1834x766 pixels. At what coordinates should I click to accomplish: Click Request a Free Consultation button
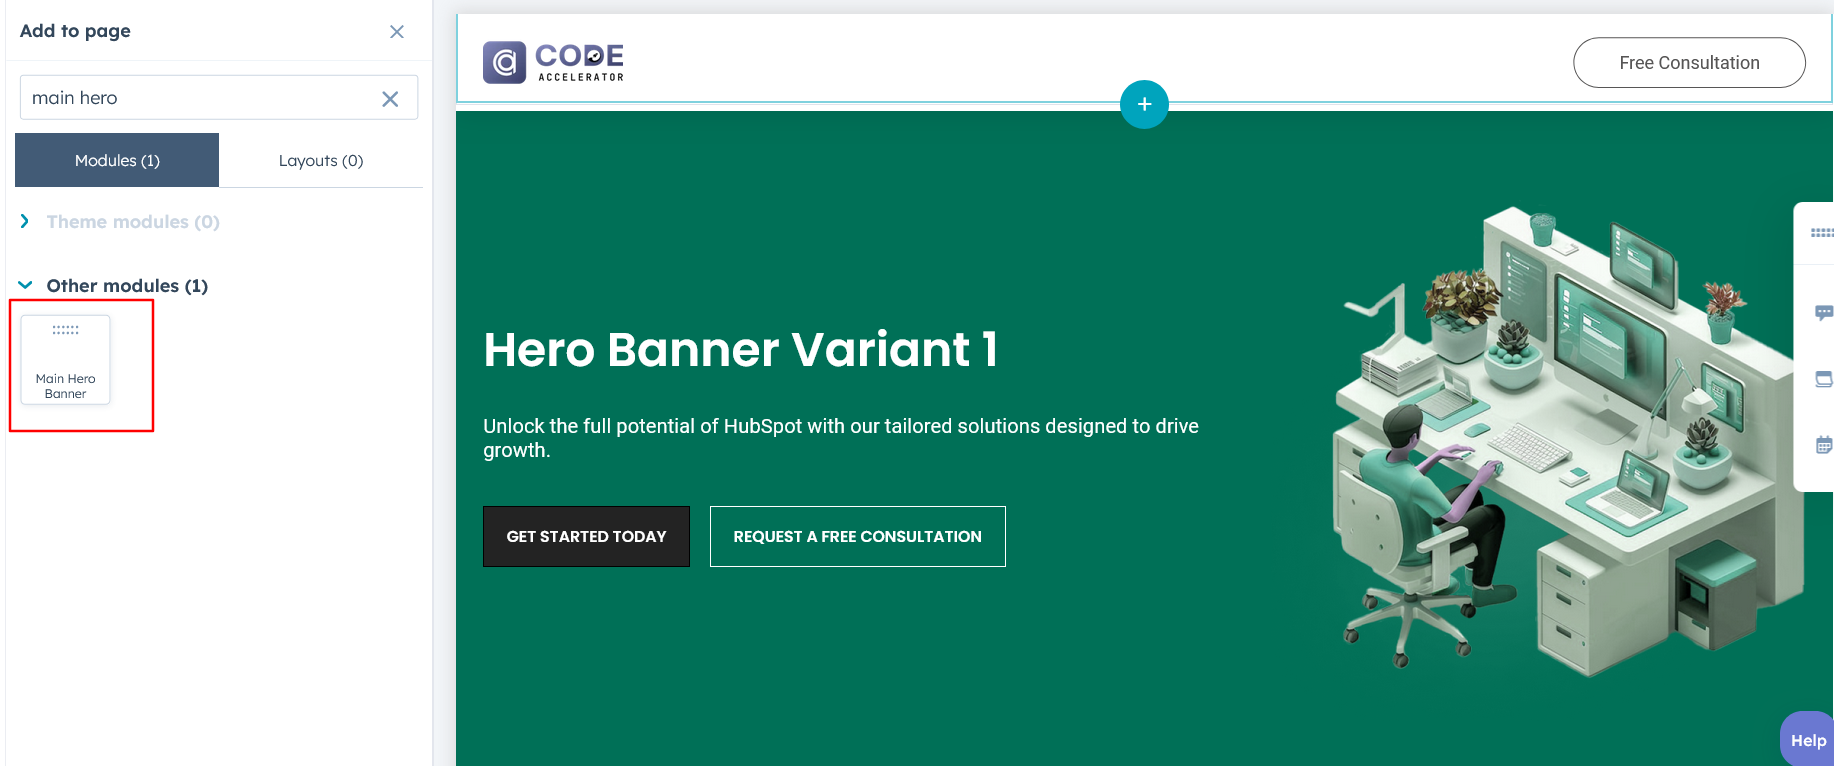click(x=857, y=537)
